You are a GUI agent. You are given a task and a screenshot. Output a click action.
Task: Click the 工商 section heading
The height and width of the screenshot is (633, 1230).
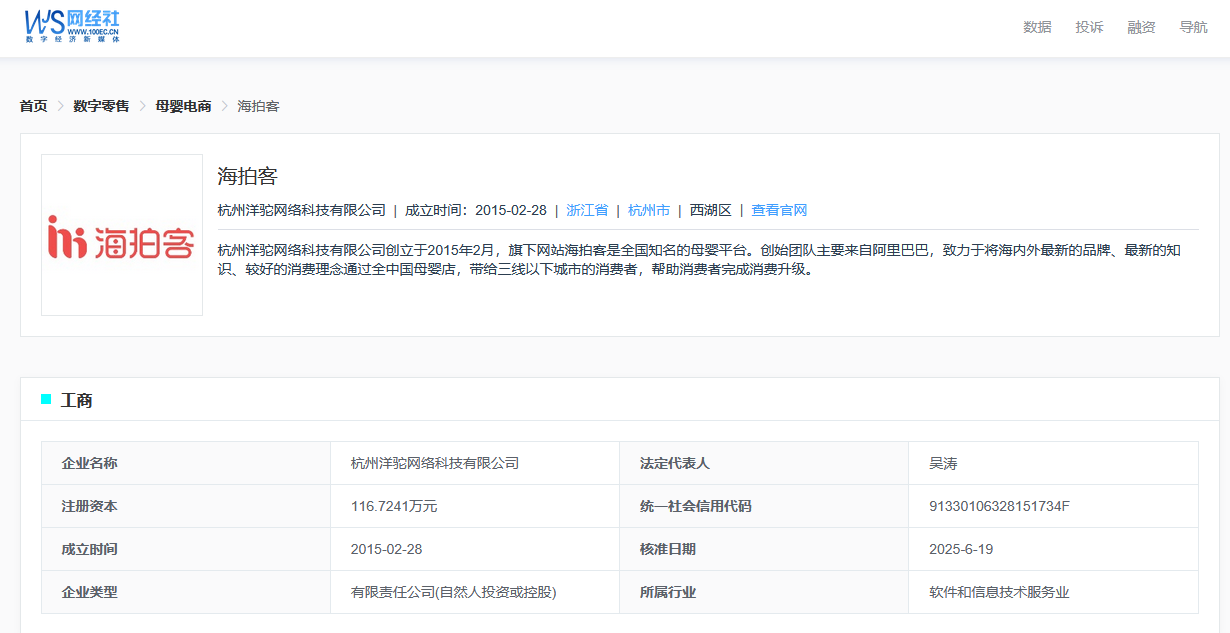tap(77, 400)
